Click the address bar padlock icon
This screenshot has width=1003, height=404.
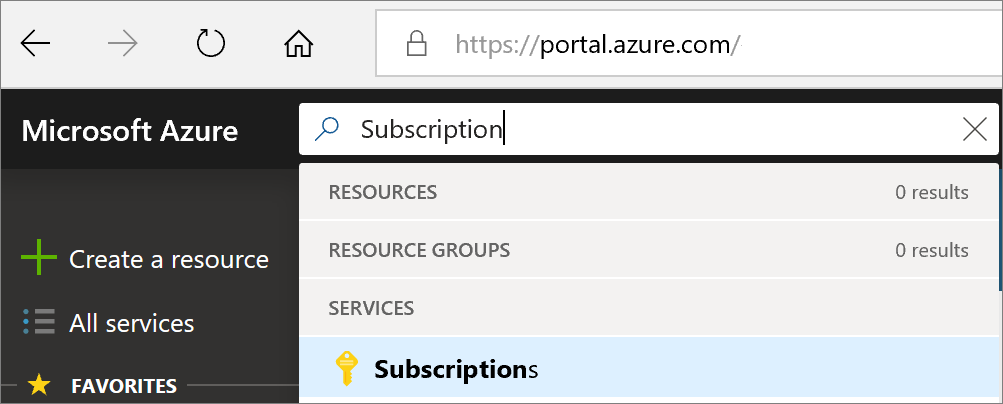click(x=416, y=45)
